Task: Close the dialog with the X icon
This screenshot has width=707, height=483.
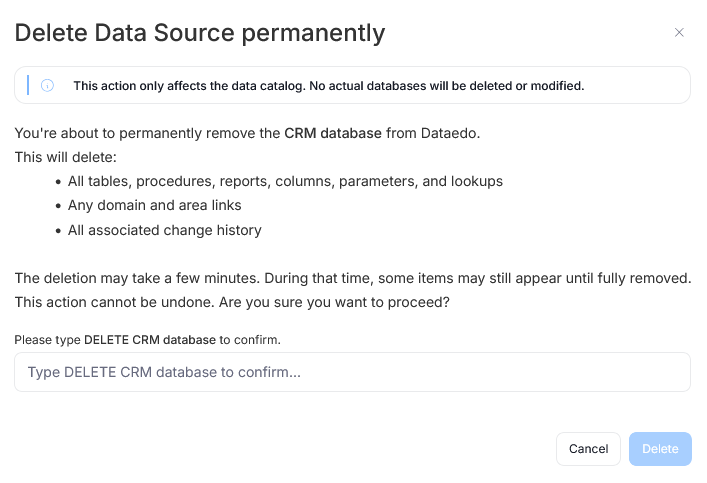Action: click(679, 32)
